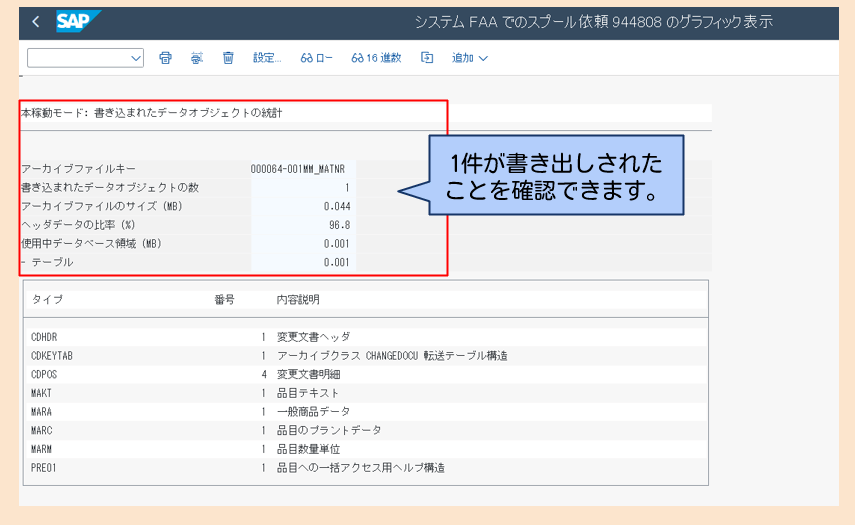Click 変更文書明細 description

[309, 374]
